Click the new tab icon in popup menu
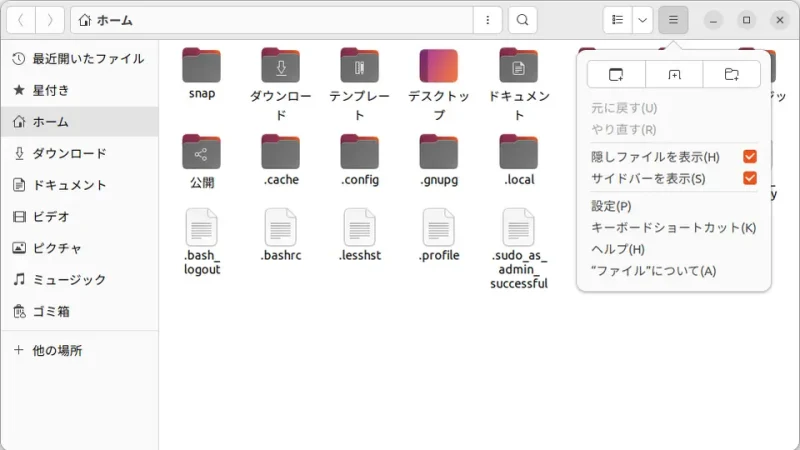The height and width of the screenshot is (450, 800). pos(674,75)
